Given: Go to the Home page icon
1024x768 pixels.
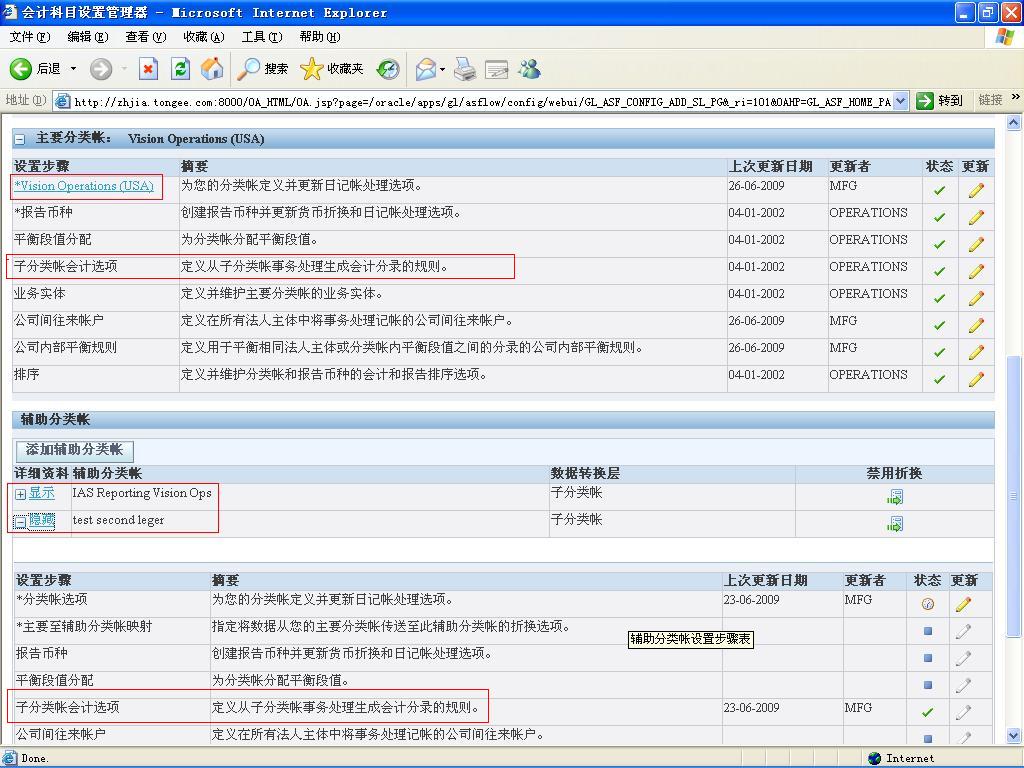Looking at the screenshot, I should (212, 69).
